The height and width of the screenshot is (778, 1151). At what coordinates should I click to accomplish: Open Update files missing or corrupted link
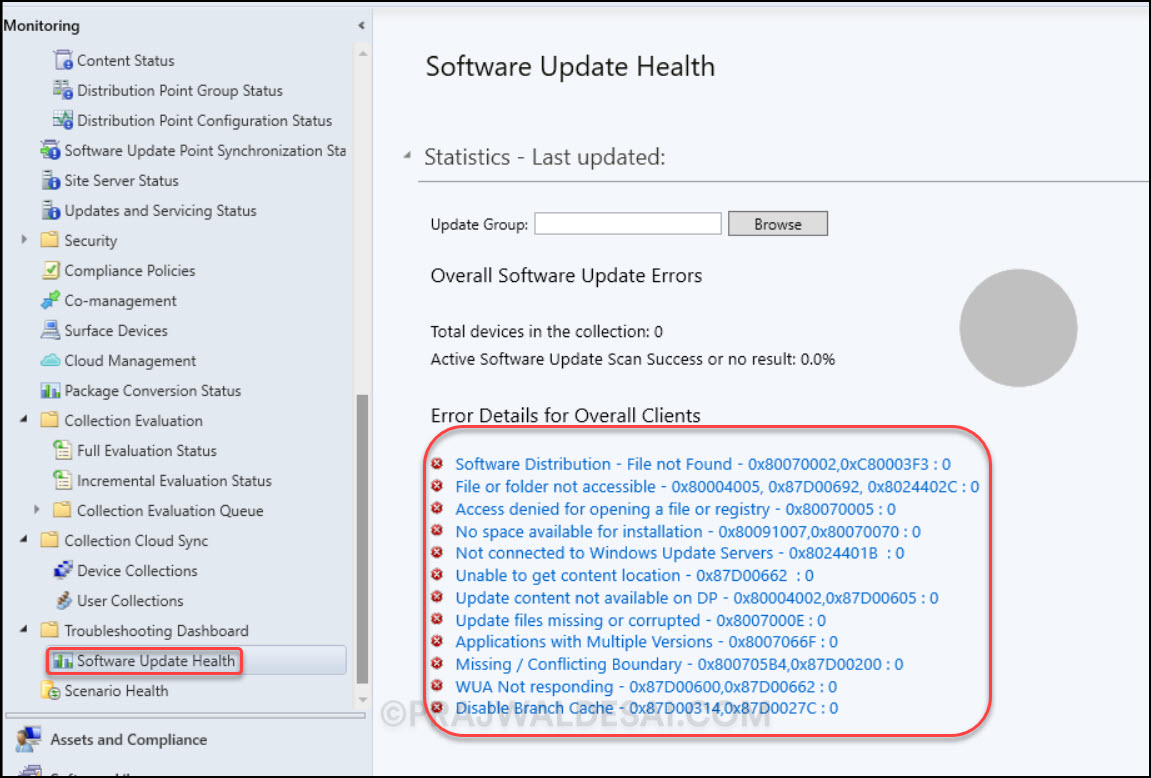point(640,620)
